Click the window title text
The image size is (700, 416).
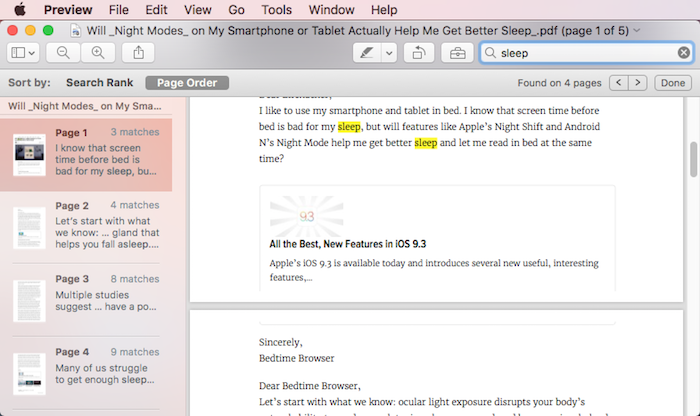[x=358, y=30]
